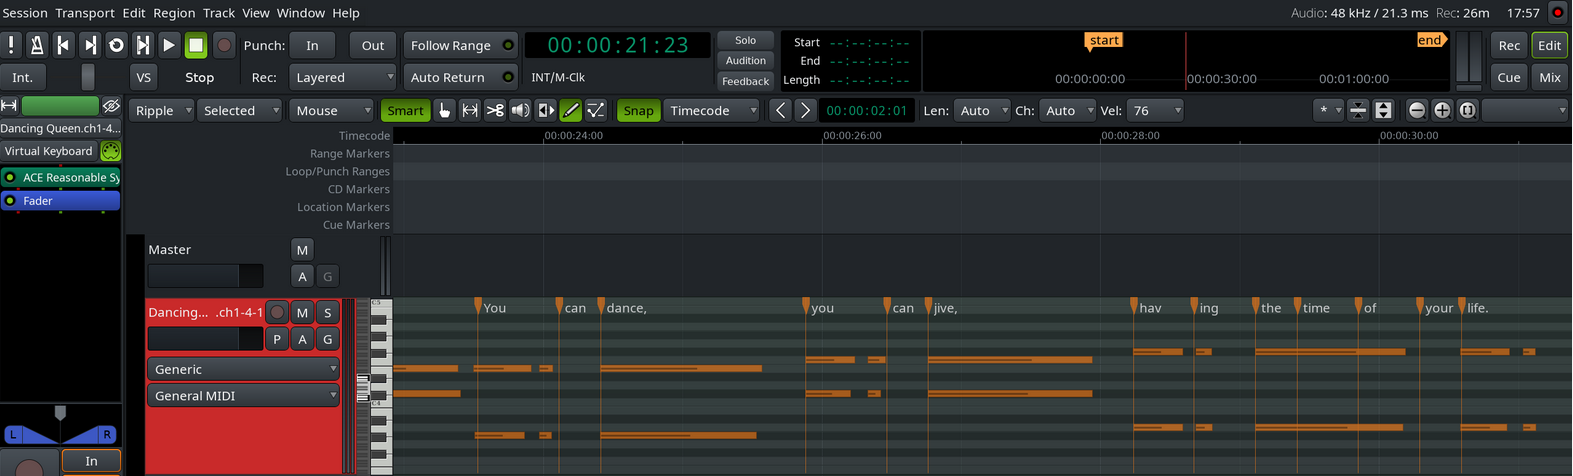Toggle Punch Out button
The height and width of the screenshot is (476, 1573).
click(373, 45)
